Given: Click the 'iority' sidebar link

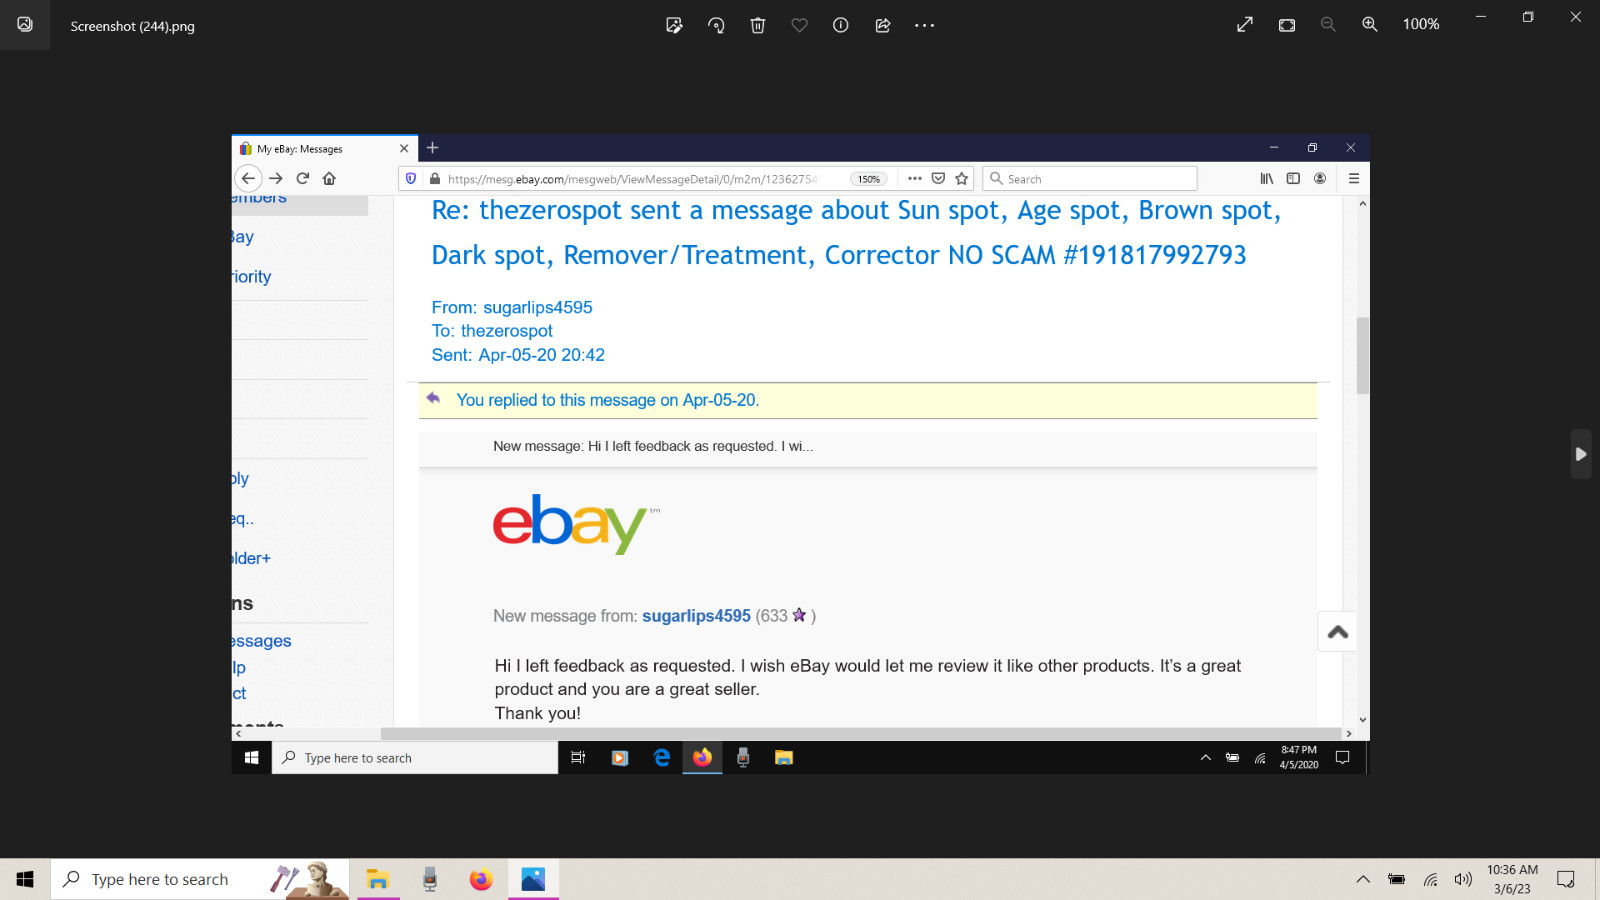Looking at the screenshot, I should point(252,277).
